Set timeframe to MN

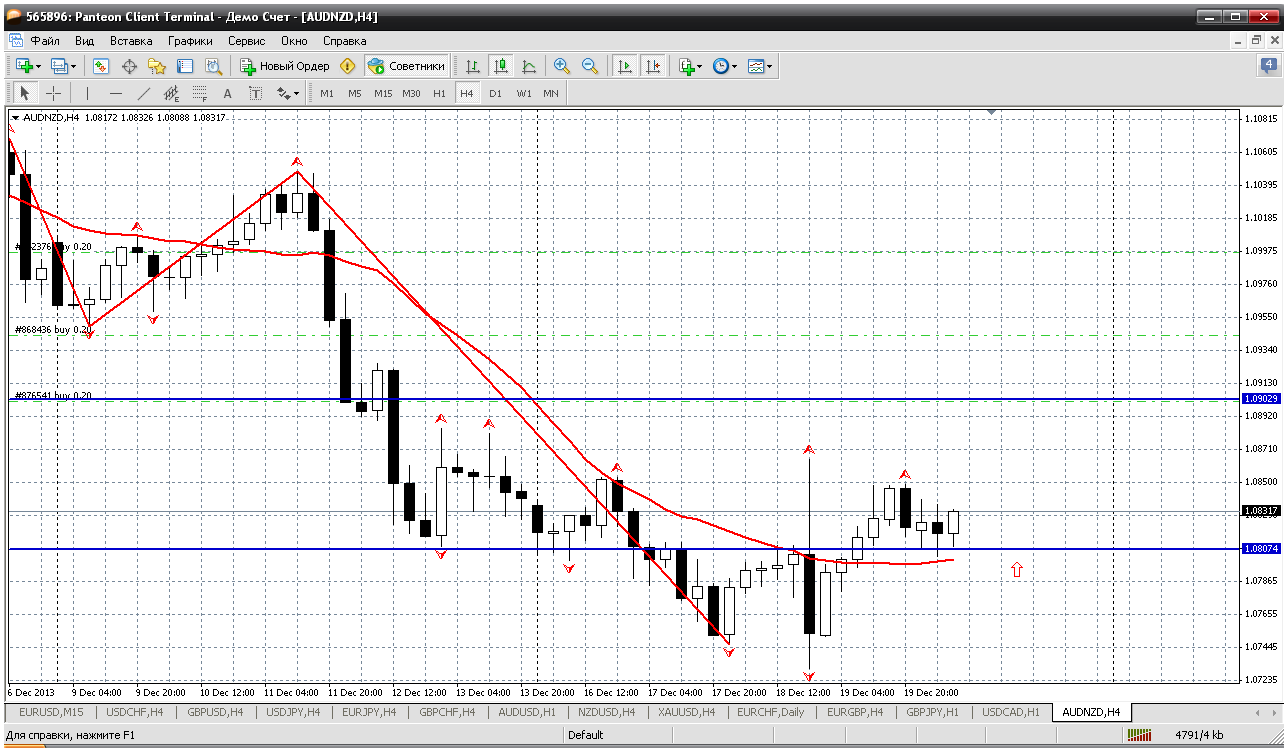click(551, 93)
